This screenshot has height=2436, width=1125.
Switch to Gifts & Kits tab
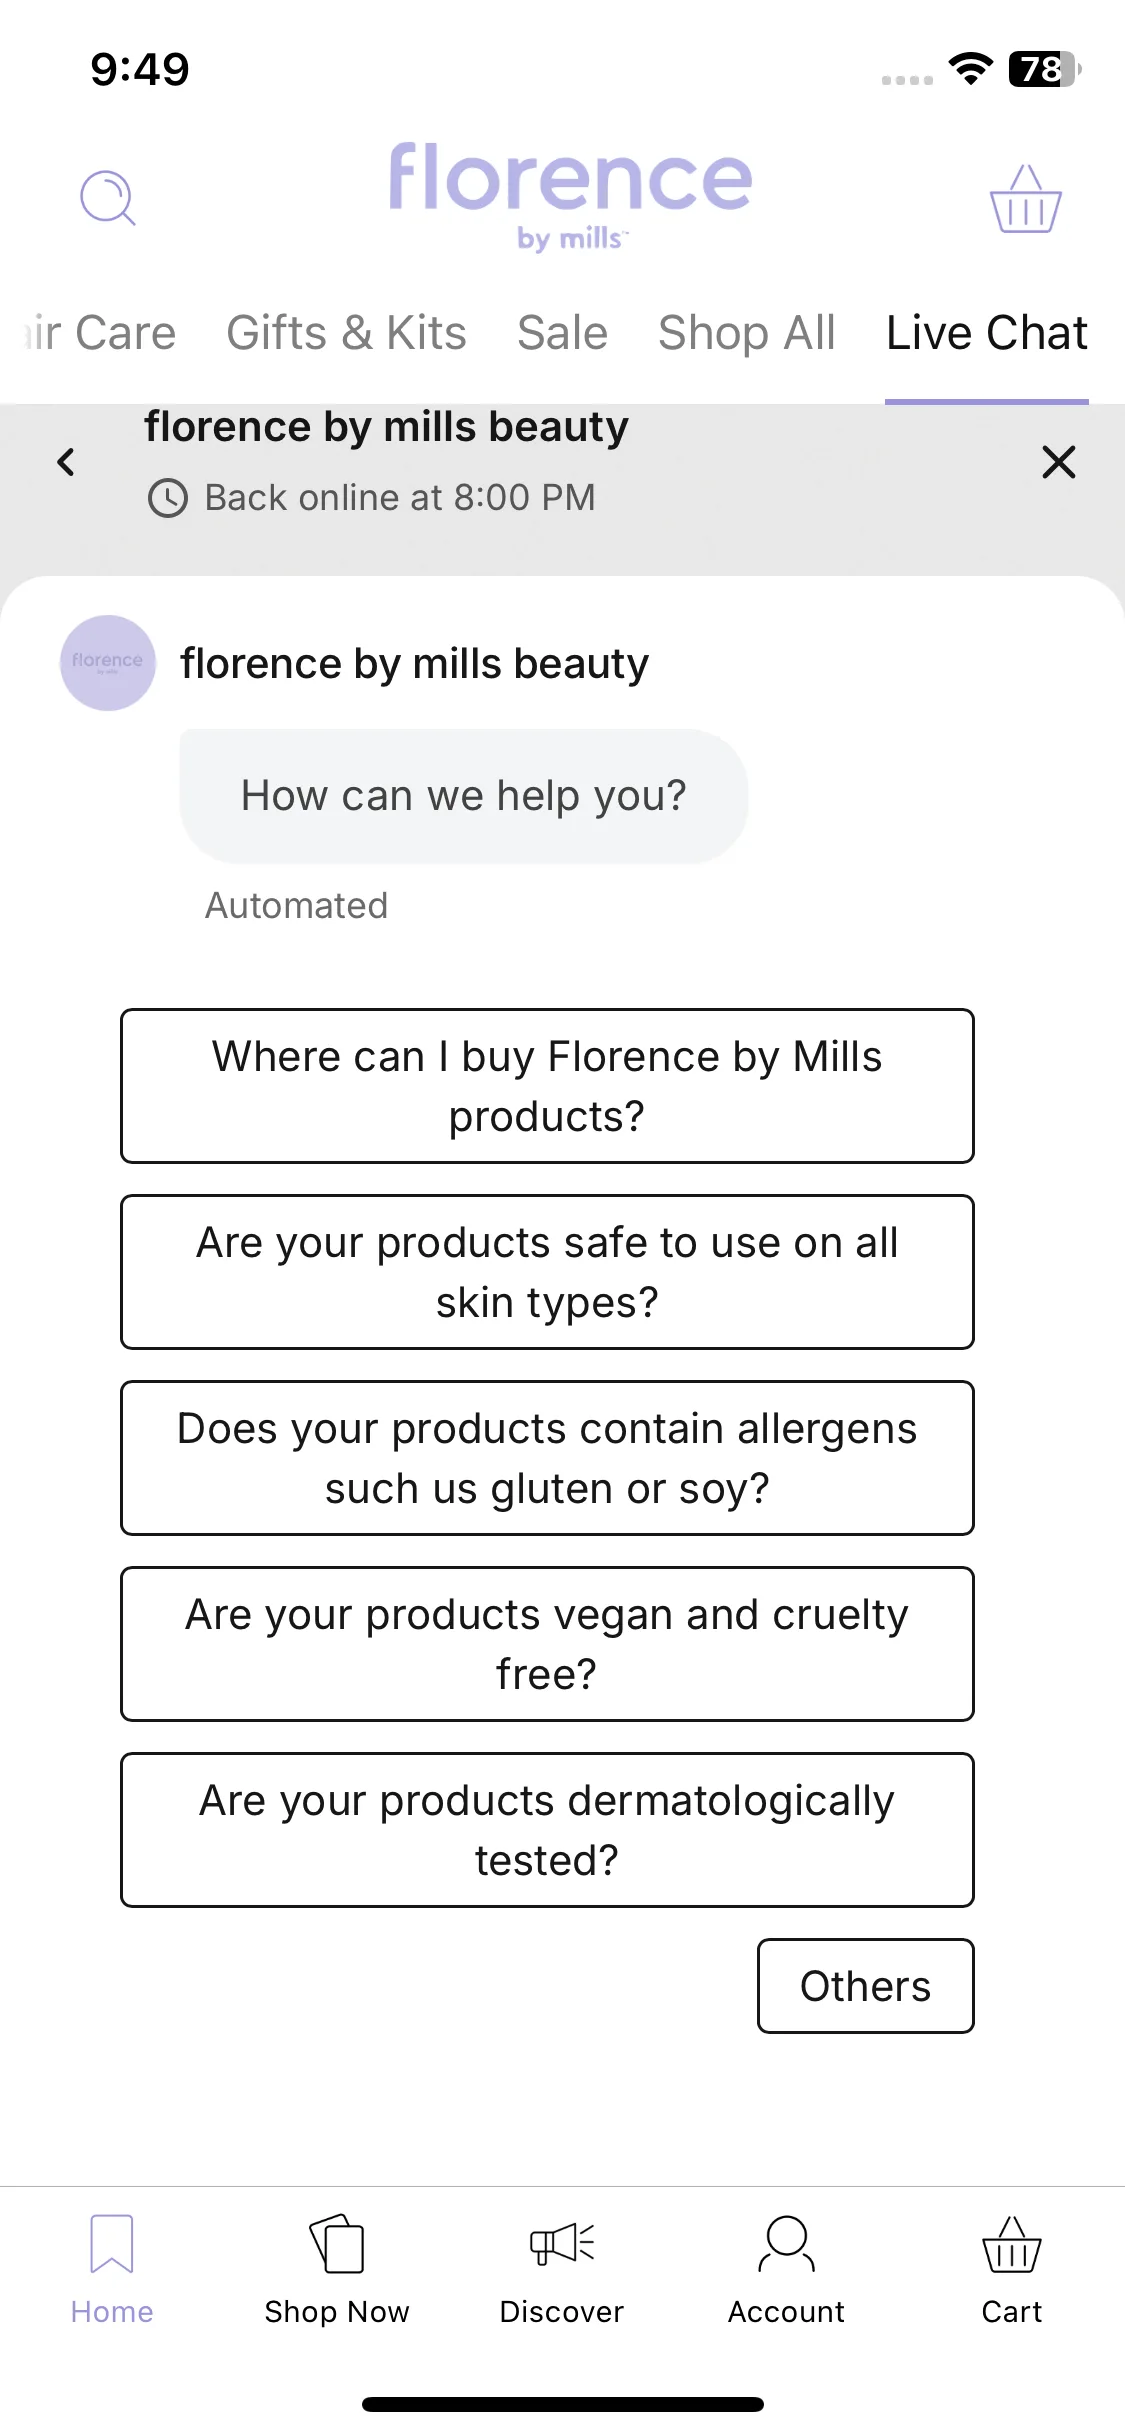(x=346, y=333)
